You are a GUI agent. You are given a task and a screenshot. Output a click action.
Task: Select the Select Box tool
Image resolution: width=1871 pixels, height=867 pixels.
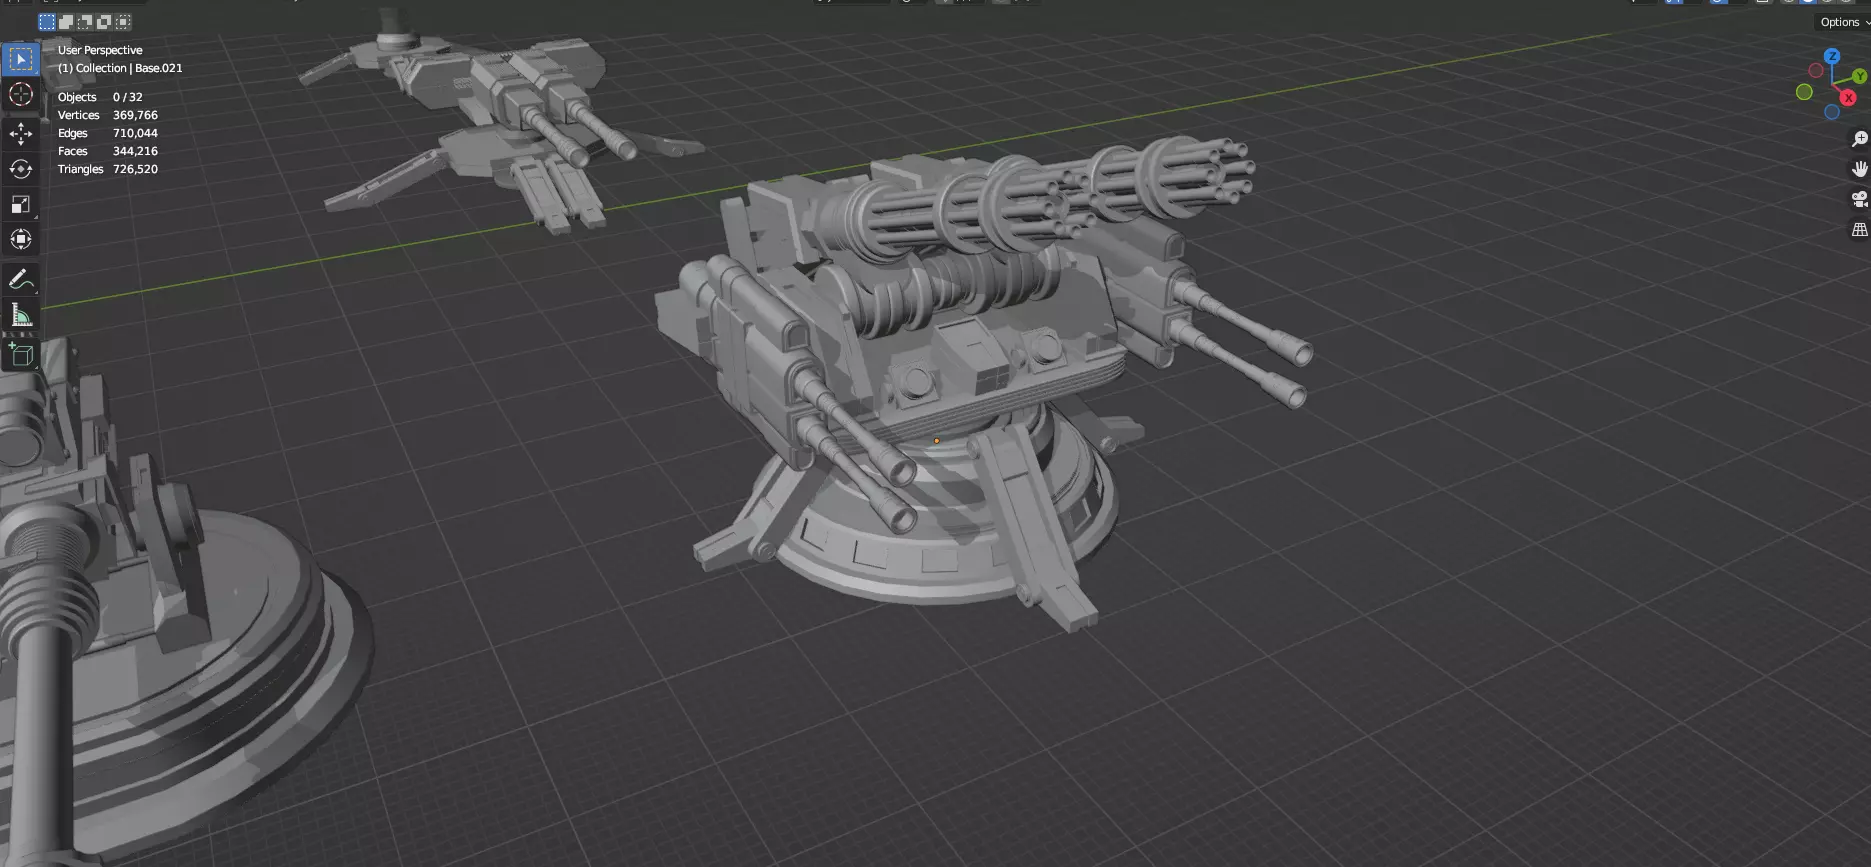tap(21, 60)
